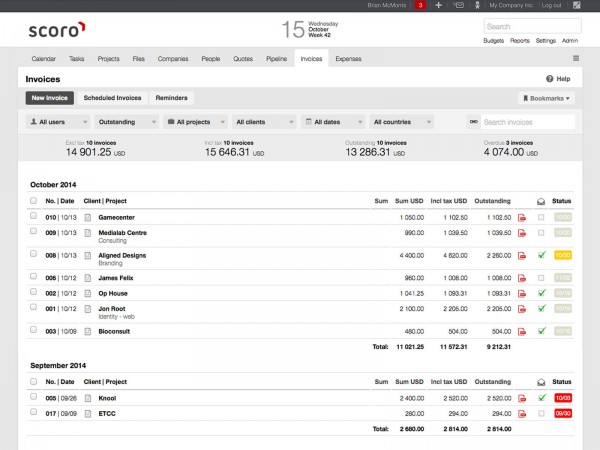Viewport: 600px width, 450px height.
Task: Open the Scheduled Invoices button
Action: point(114,98)
